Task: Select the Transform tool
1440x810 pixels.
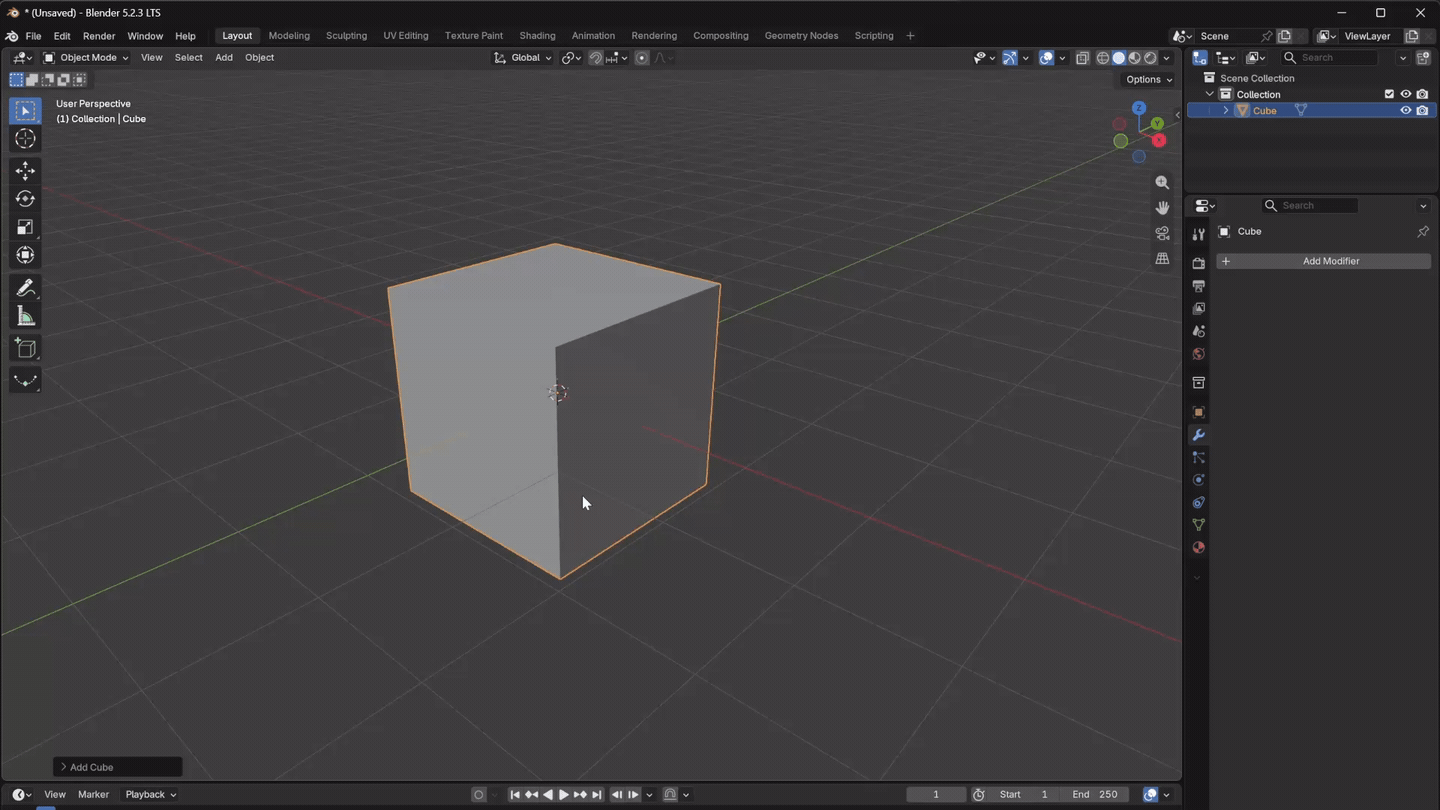Action: pos(25,255)
